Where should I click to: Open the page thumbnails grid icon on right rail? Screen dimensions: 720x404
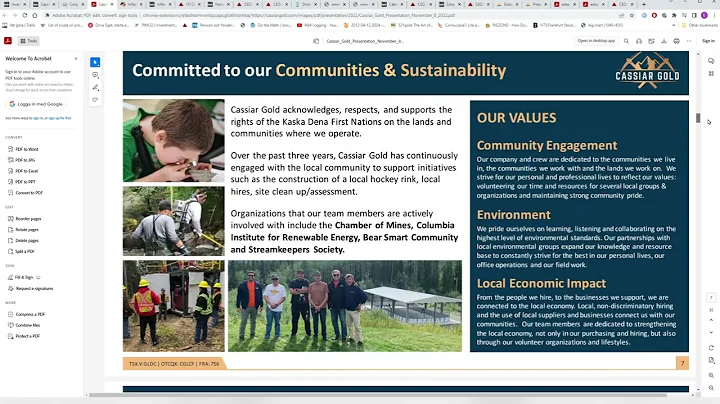click(711, 73)
